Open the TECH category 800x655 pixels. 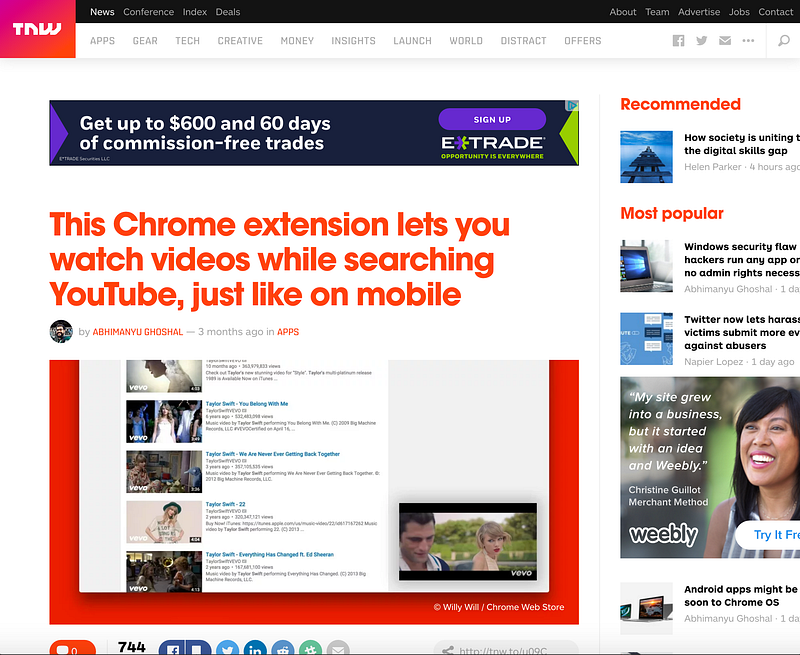point(187,41)
